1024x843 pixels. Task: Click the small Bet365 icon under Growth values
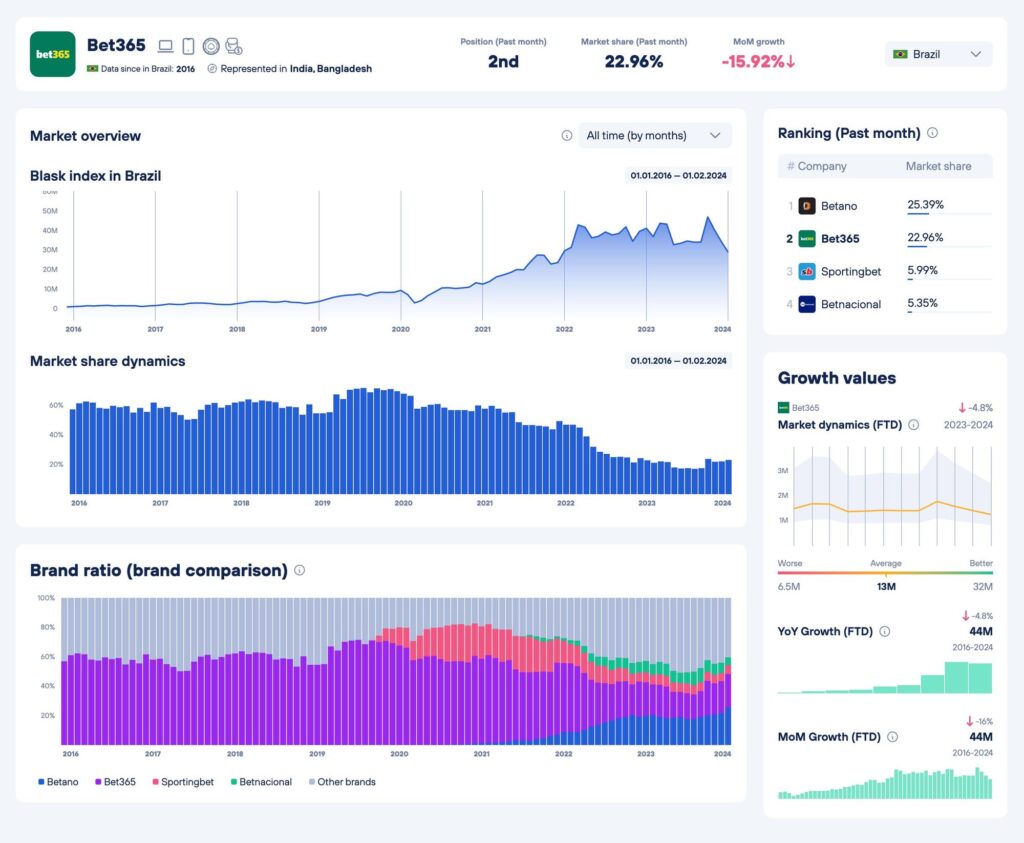pos(783,407)
